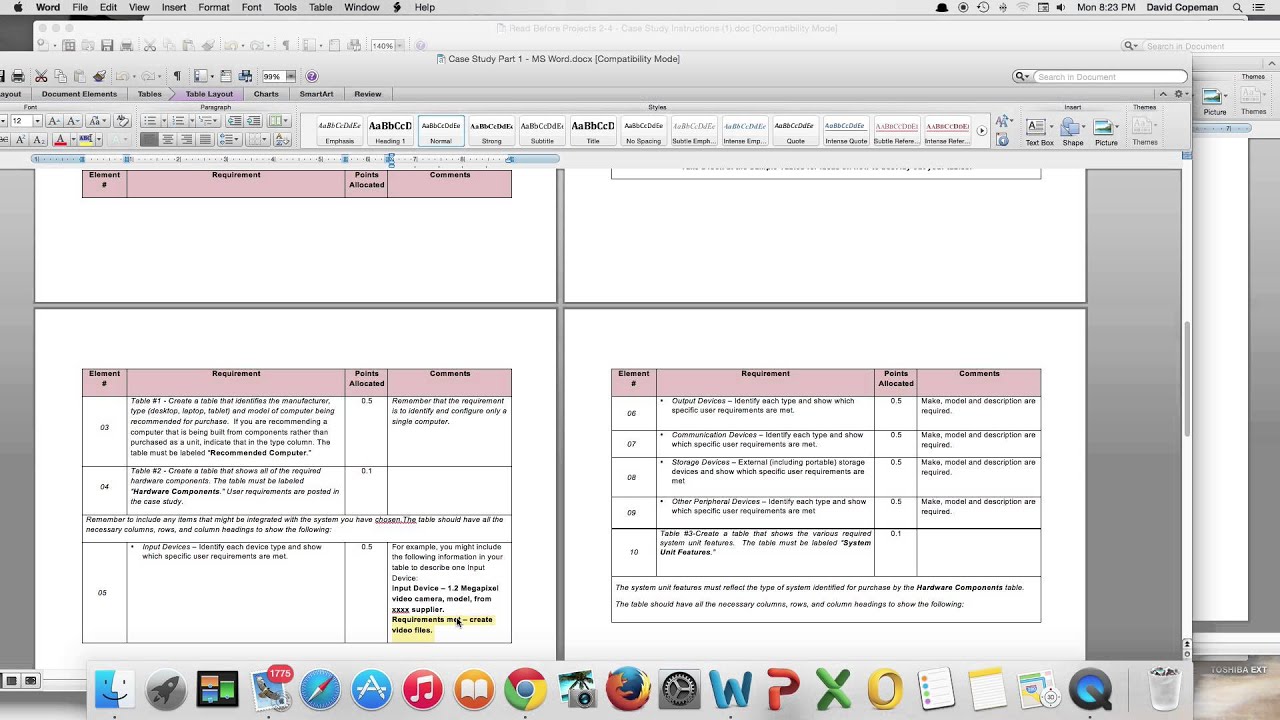This screenshot has width=1280, height=720.
Task: Toggle Align Text Right
Action: pyautogui.click(x=186, y=139)
